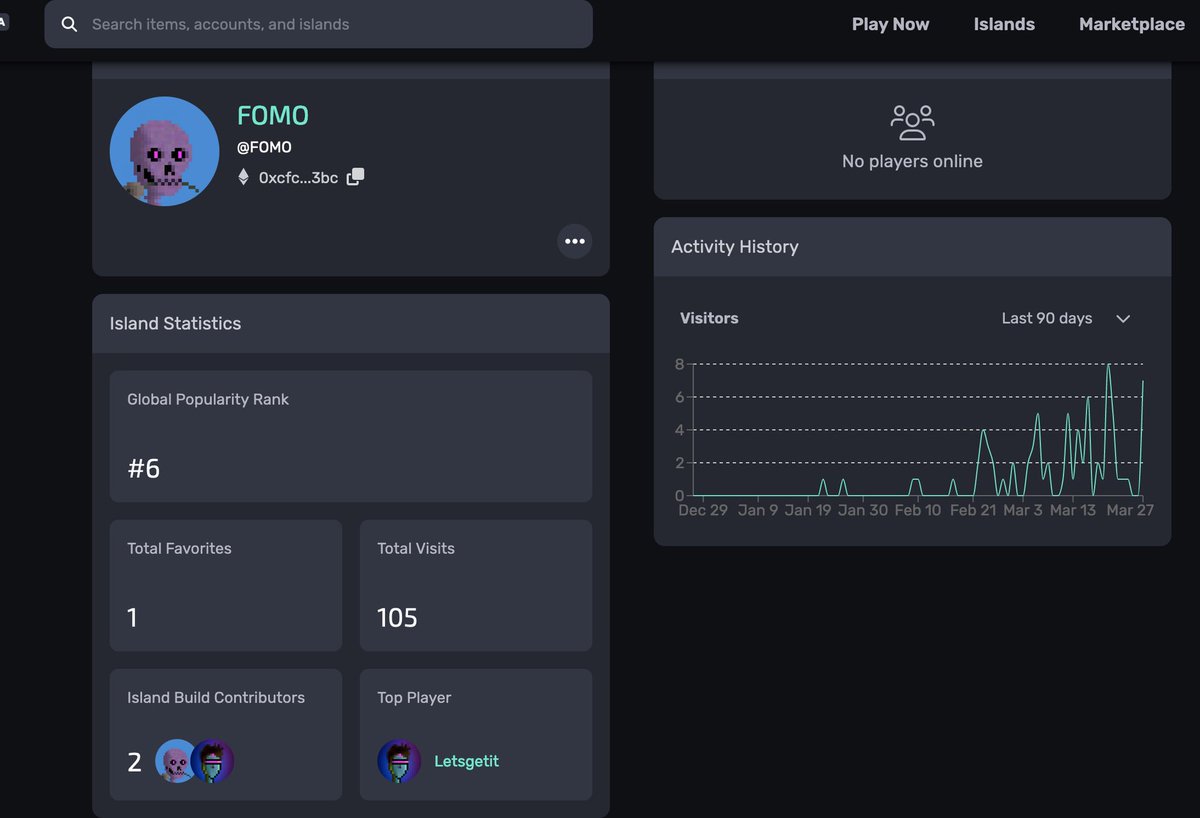Copy the 0xcfc...3bc wallet address
This screenshot has width=1200, height=818.
pos(354,176)
